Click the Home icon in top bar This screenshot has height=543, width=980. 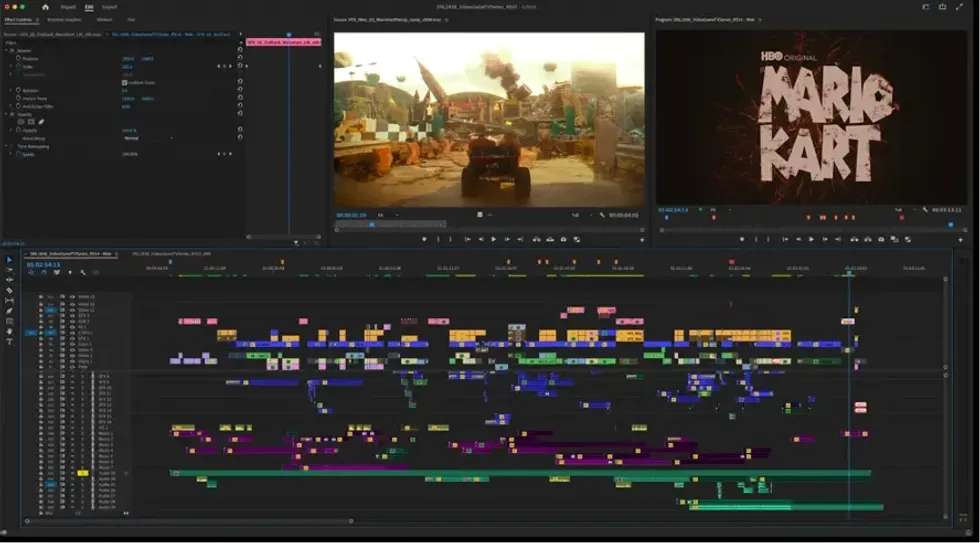coord(45,7)
